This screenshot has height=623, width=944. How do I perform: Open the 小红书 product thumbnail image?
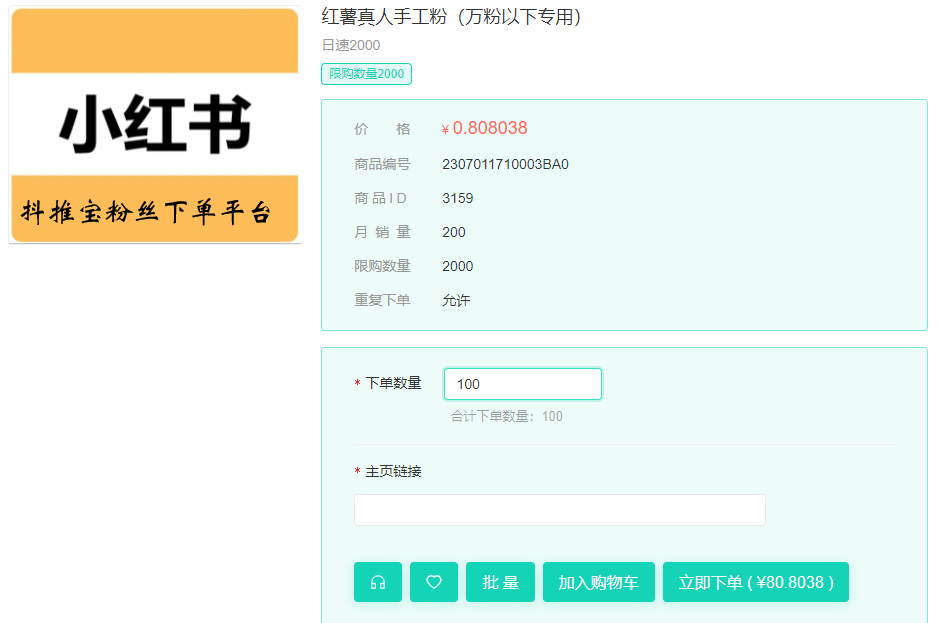[155, 125]
